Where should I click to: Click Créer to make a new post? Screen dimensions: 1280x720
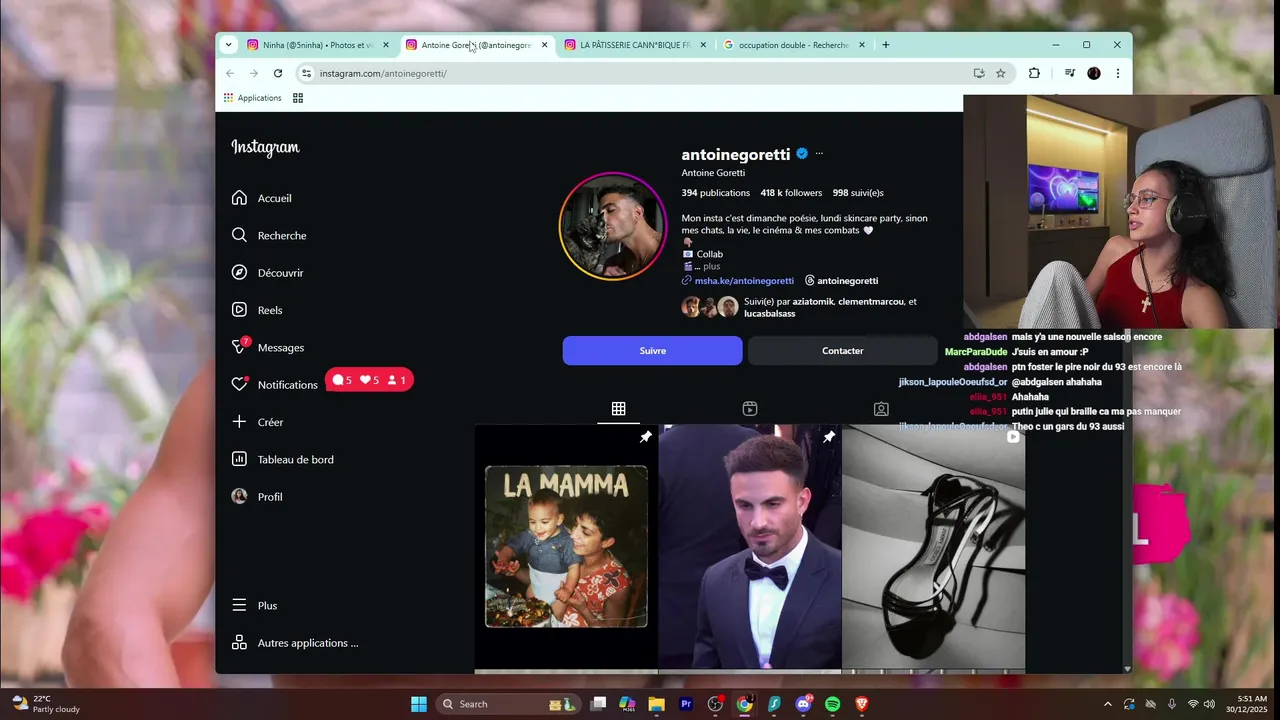coord(257,422)
